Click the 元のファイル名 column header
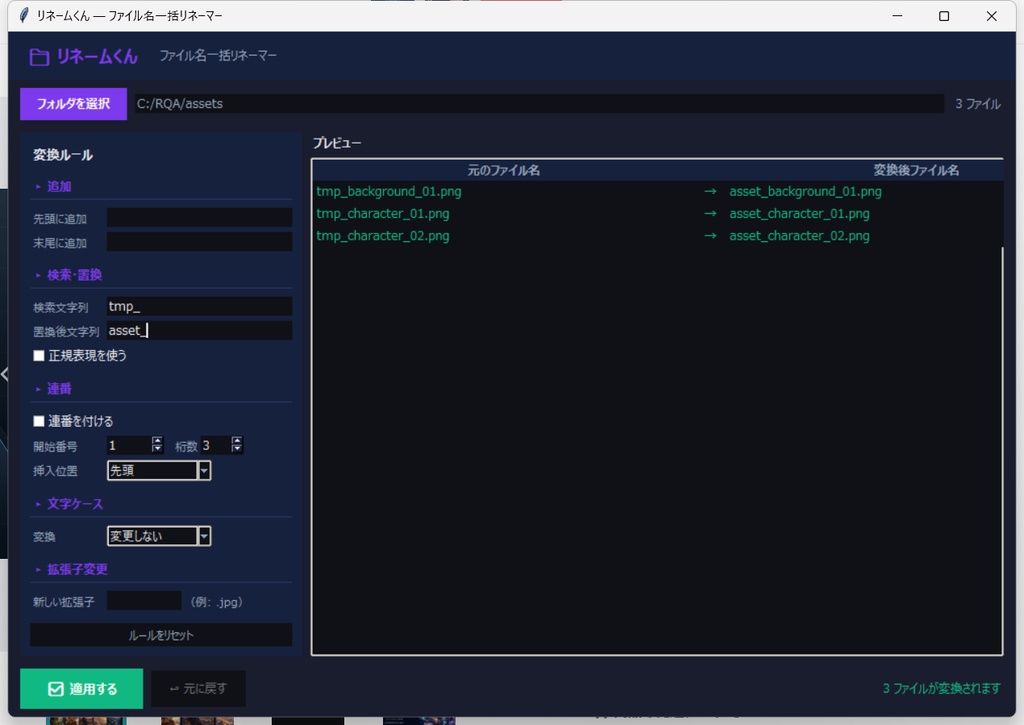 (x=504, y=170)
